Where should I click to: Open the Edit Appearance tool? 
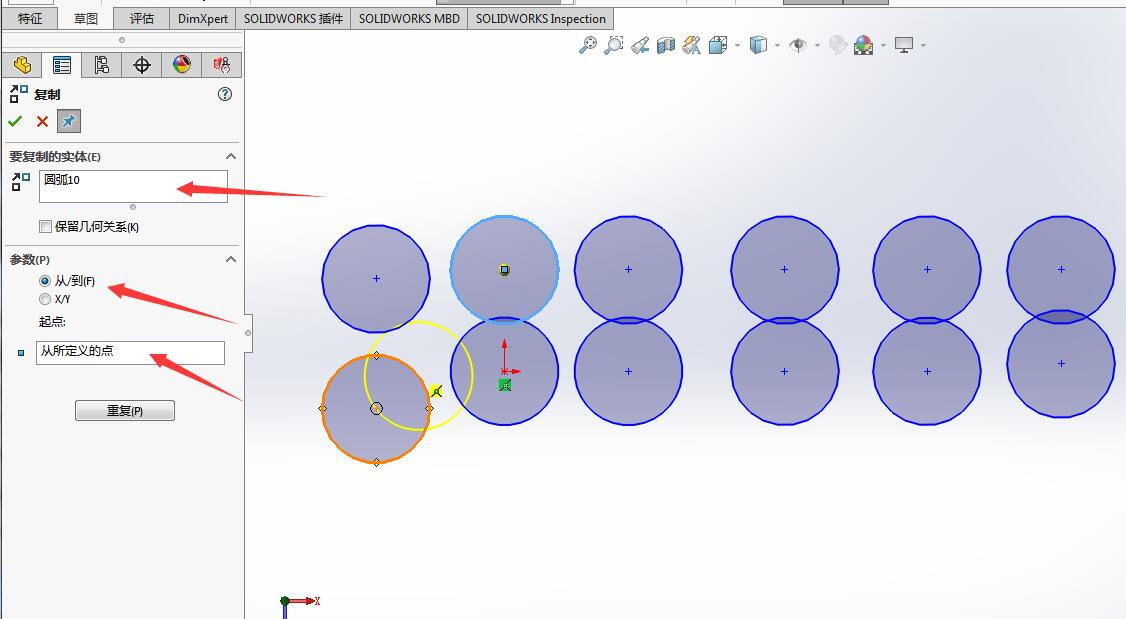click(837, 45)
